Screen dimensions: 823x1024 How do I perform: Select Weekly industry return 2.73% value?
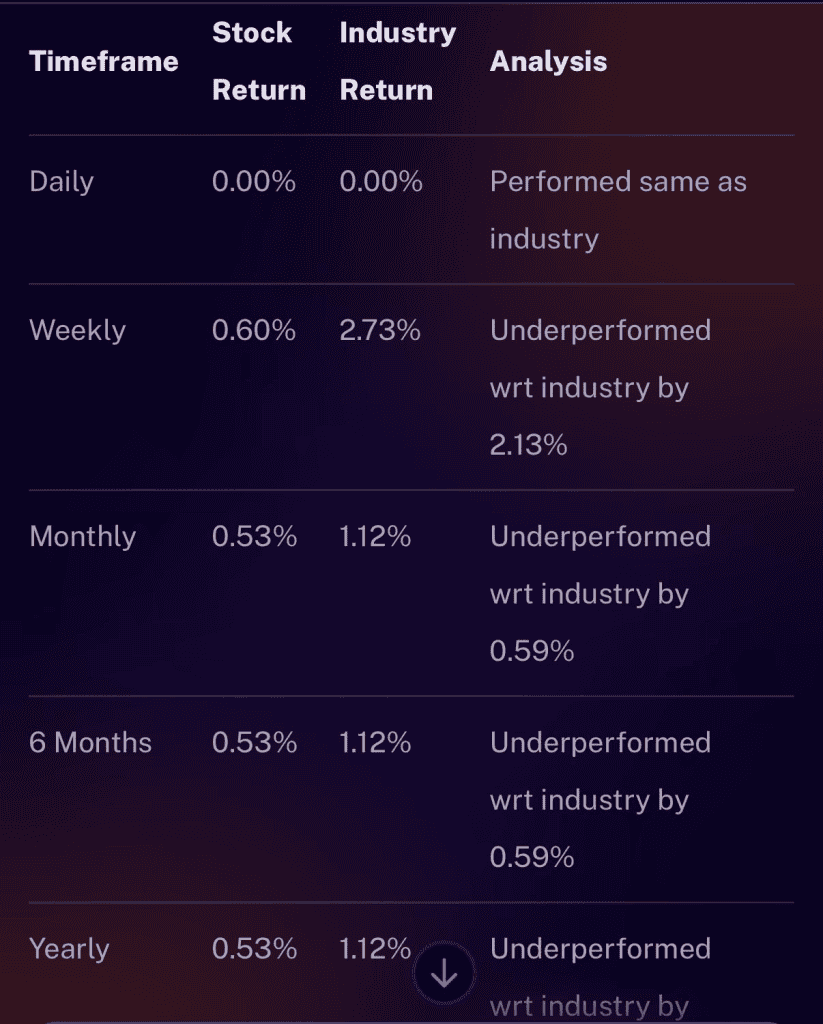pyautogui.click(x=380, y=330)
